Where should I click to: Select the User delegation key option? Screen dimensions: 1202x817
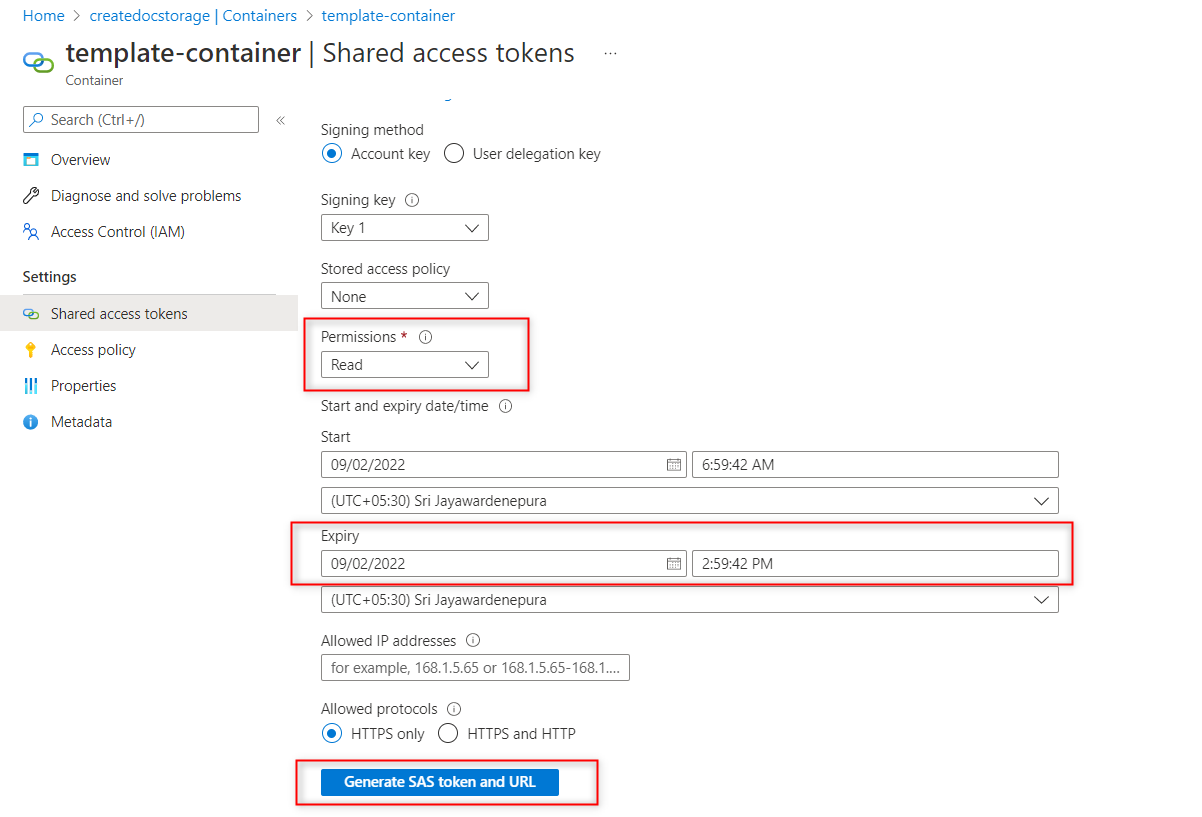[454, 154]
